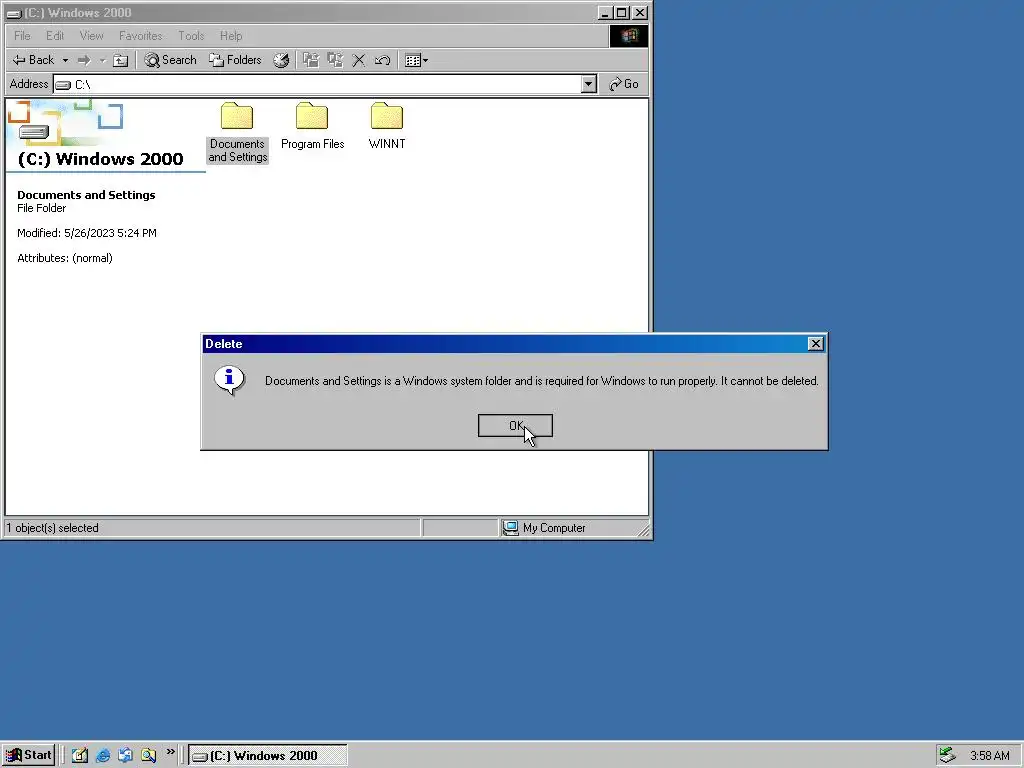Click the Forward arrow toolbar button
The width and height of the screenshot is (1024, 768).
(84, 60)
